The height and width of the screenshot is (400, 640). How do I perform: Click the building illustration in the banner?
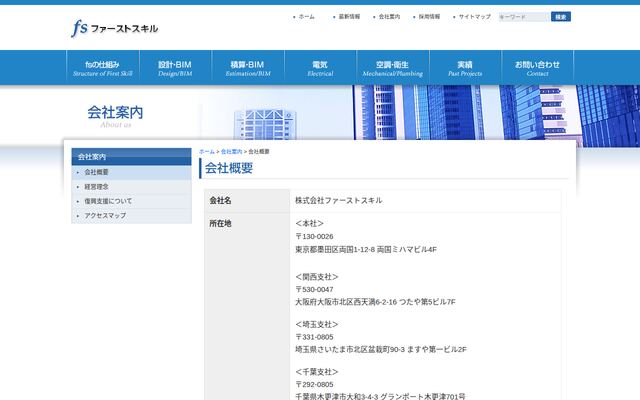coord(265,124)
